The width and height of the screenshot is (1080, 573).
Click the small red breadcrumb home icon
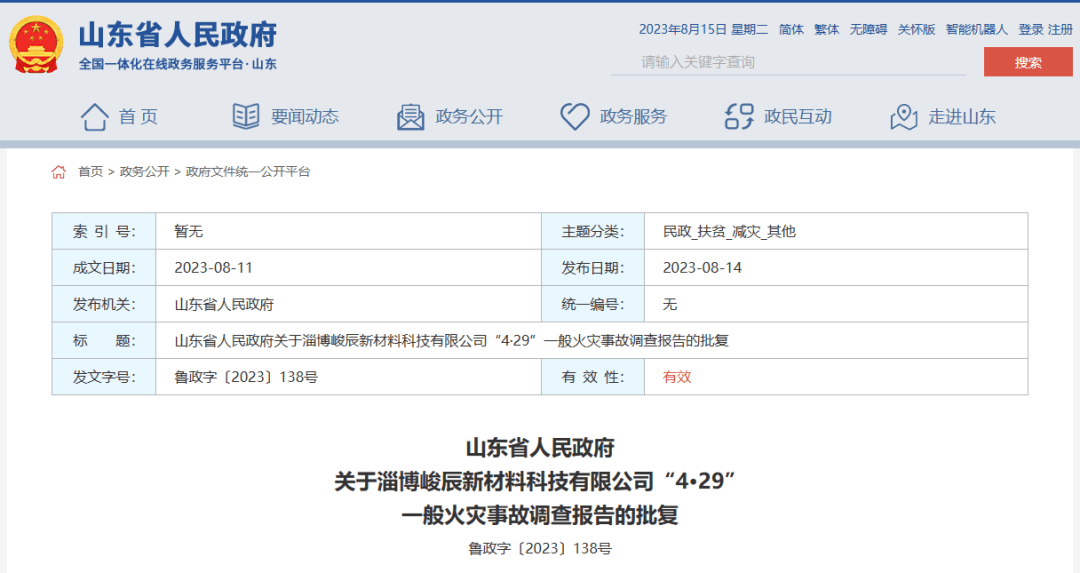[x=59, y=172]
